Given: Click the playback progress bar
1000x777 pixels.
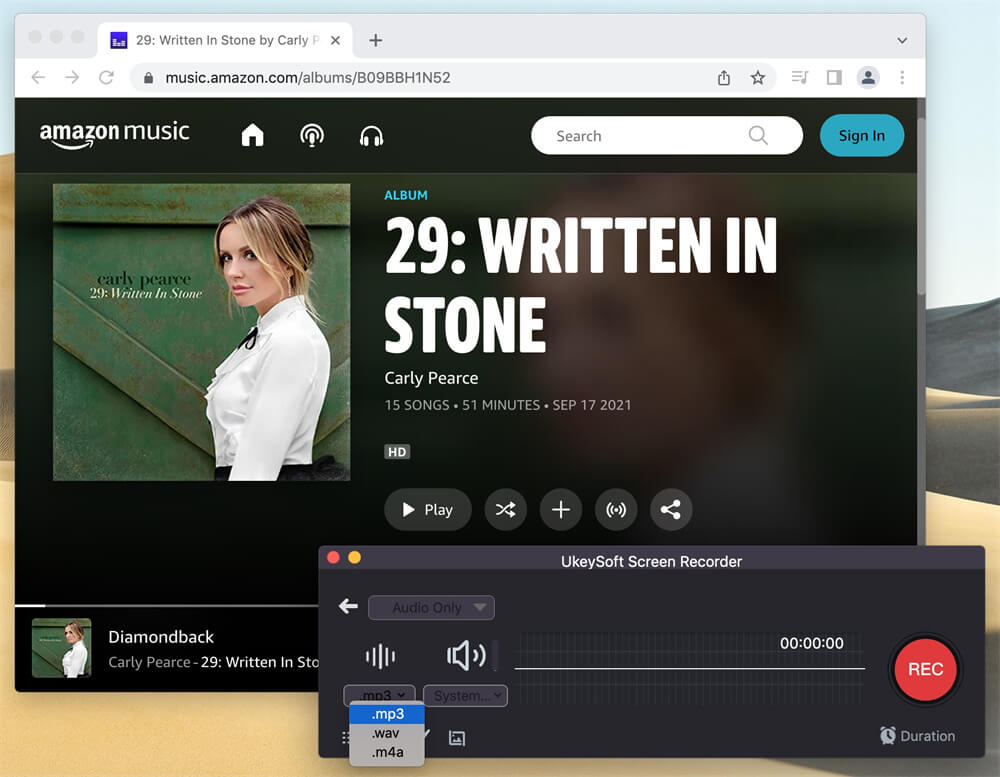Looking at the screenshot, I should (166, 605).
